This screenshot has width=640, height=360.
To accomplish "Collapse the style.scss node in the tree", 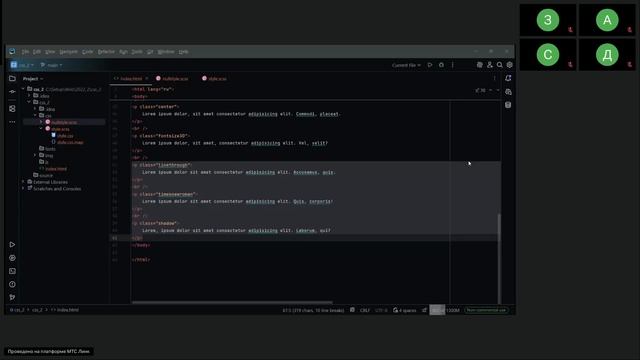I will (x=41, y=129).
